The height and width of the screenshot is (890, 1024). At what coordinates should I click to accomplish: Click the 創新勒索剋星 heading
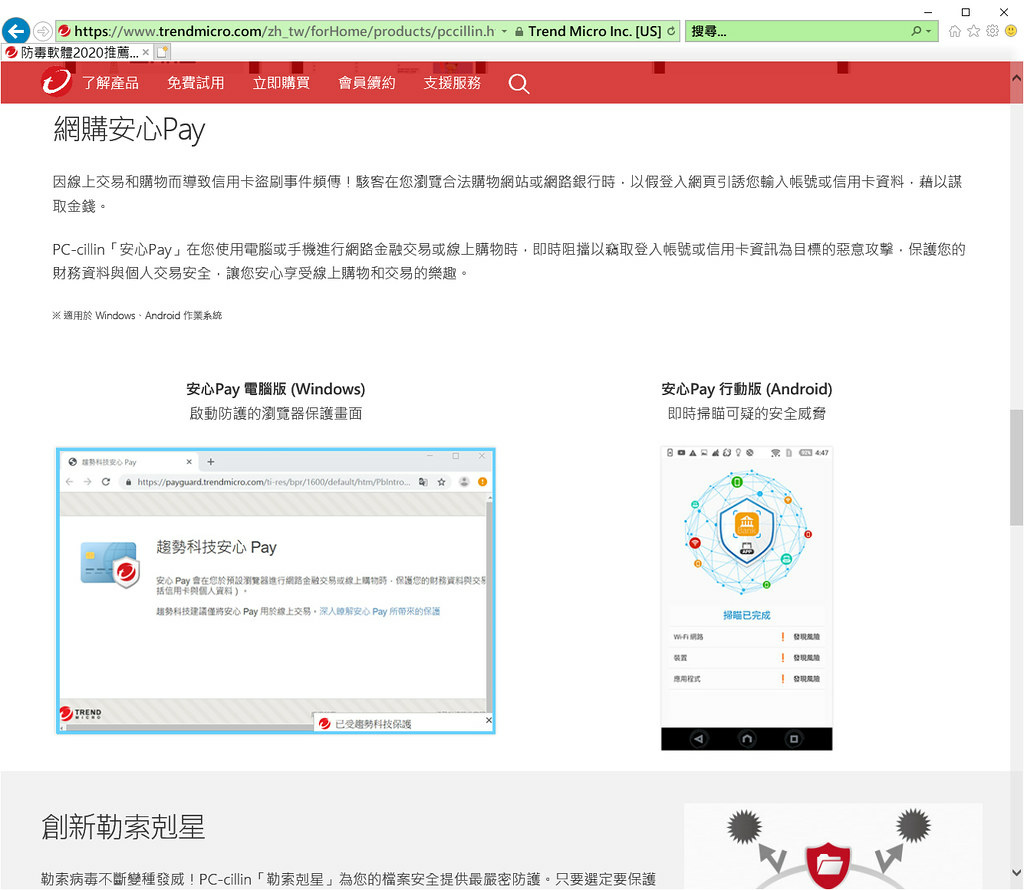pos(123,827)
